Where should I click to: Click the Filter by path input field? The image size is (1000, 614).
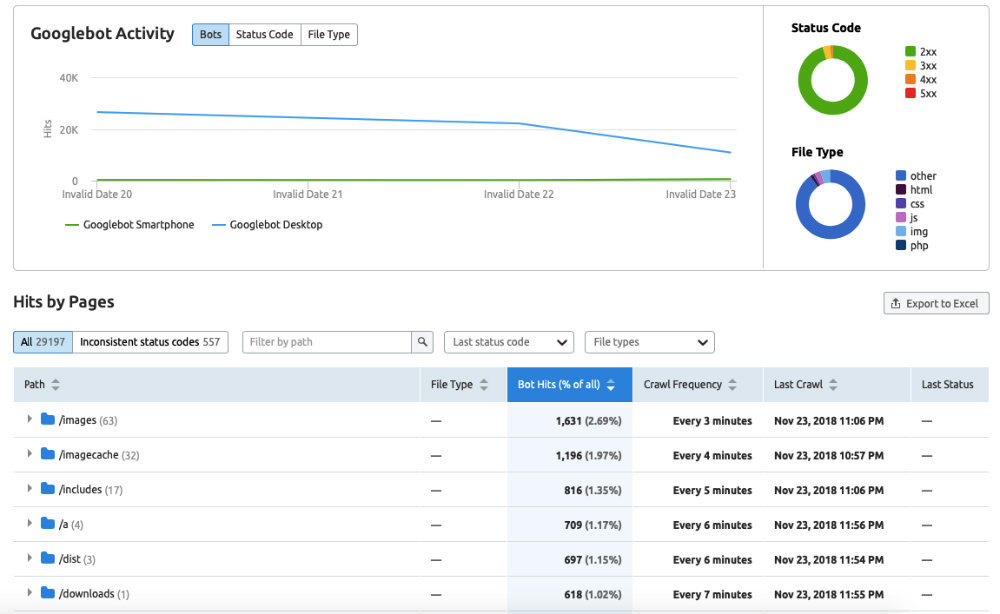coord(327,342)
